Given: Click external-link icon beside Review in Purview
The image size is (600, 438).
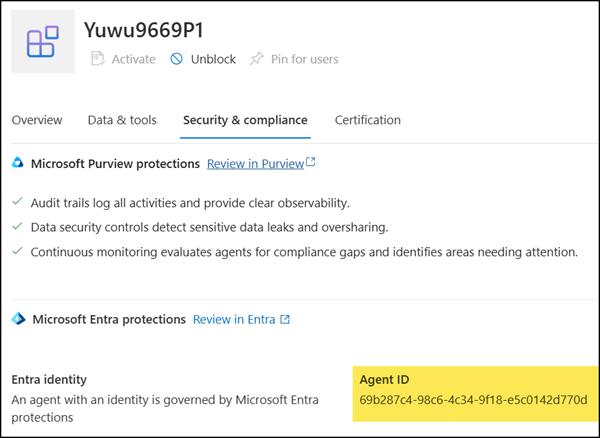Looking at the screenshot, I should [311, 162].
